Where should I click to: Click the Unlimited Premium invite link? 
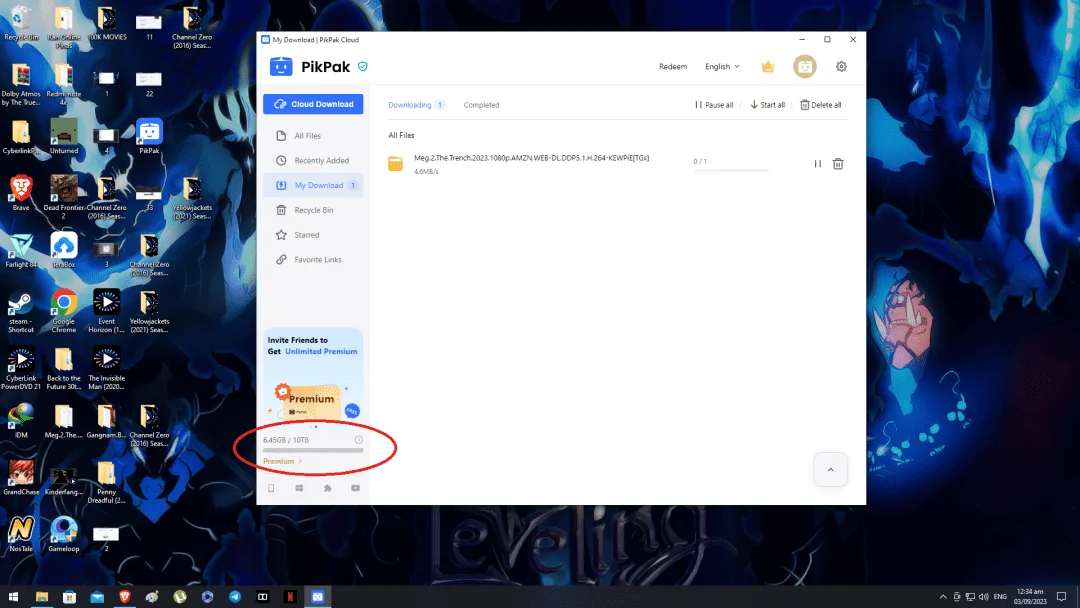321,351
